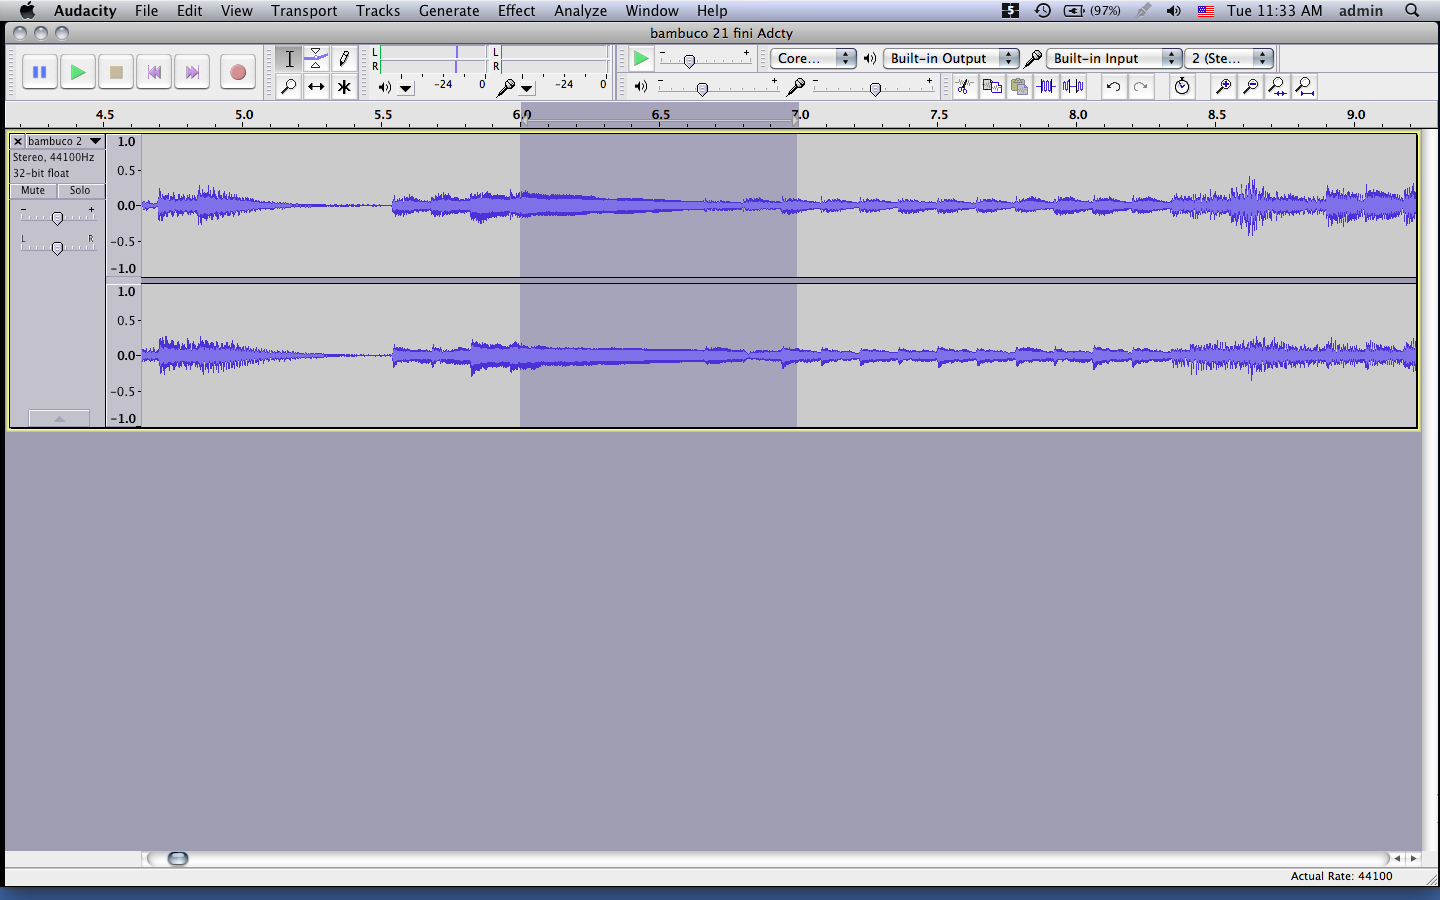Open the Core audio host dropdown
This screenshot has height=900, width=1440.
[x=813, y=58]
